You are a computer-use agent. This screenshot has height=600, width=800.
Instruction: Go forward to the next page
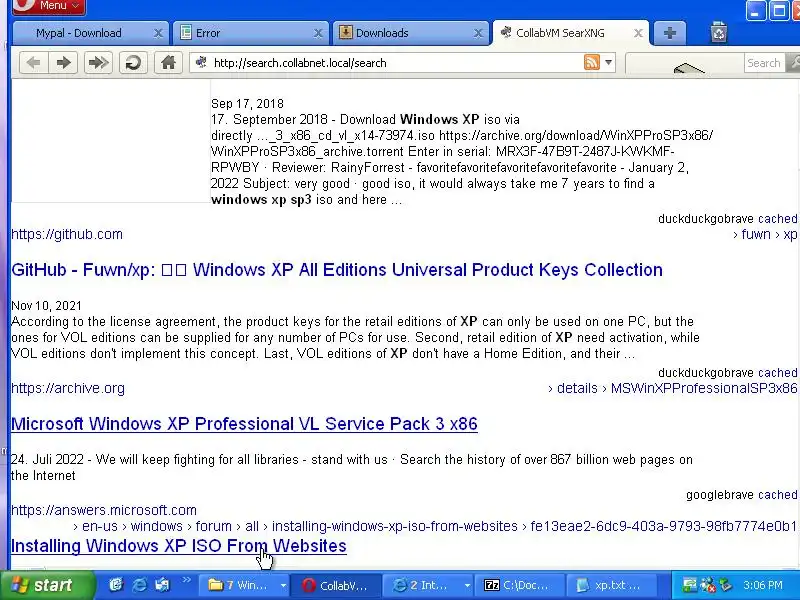pyautogui.click(x=63, y=63)
